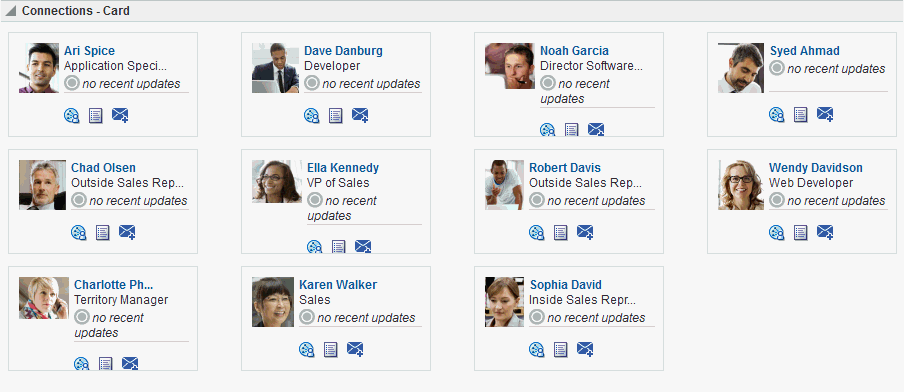Screen dimensions: 904x392
Task: Open Noah Garcia's profile link
Action: click(574, 51)
